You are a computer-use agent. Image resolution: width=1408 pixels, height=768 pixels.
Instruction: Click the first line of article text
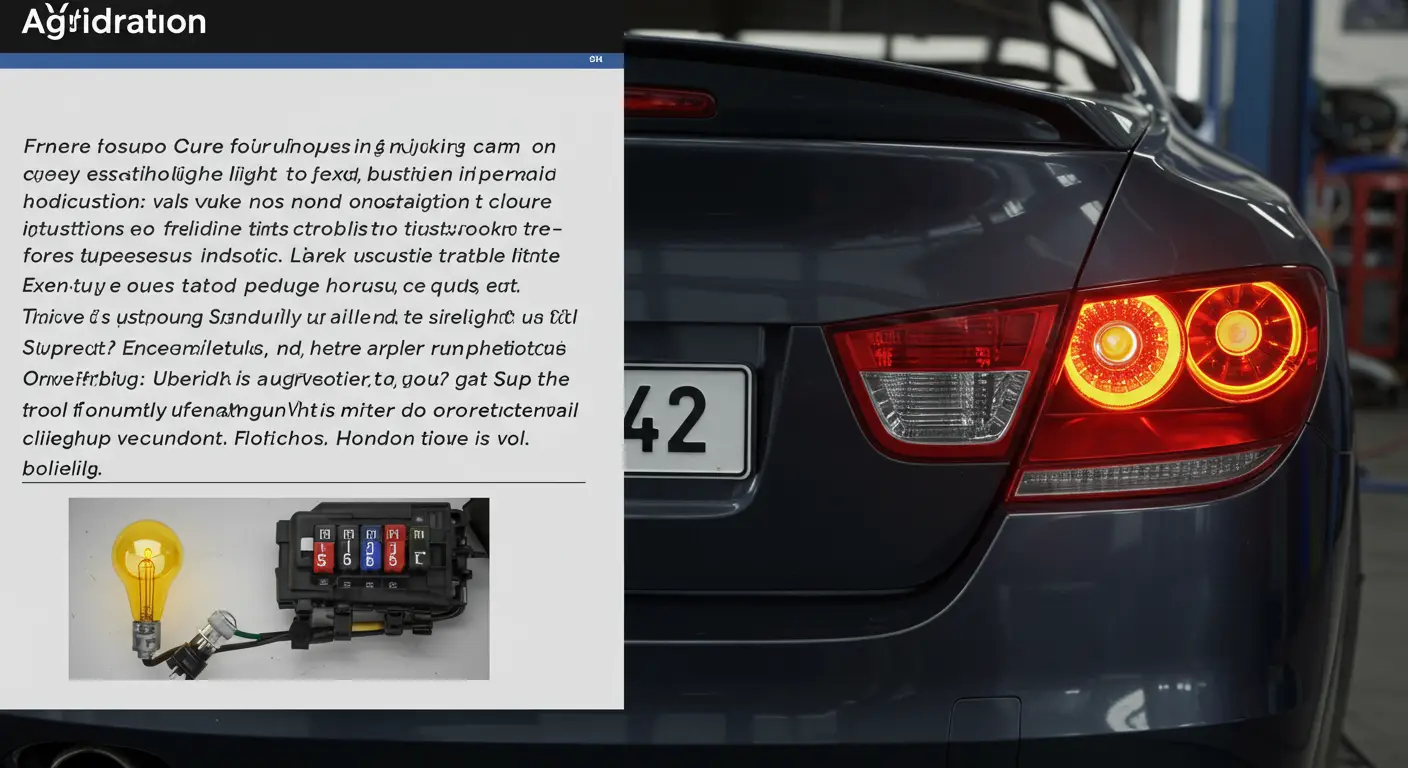[288, 147]
